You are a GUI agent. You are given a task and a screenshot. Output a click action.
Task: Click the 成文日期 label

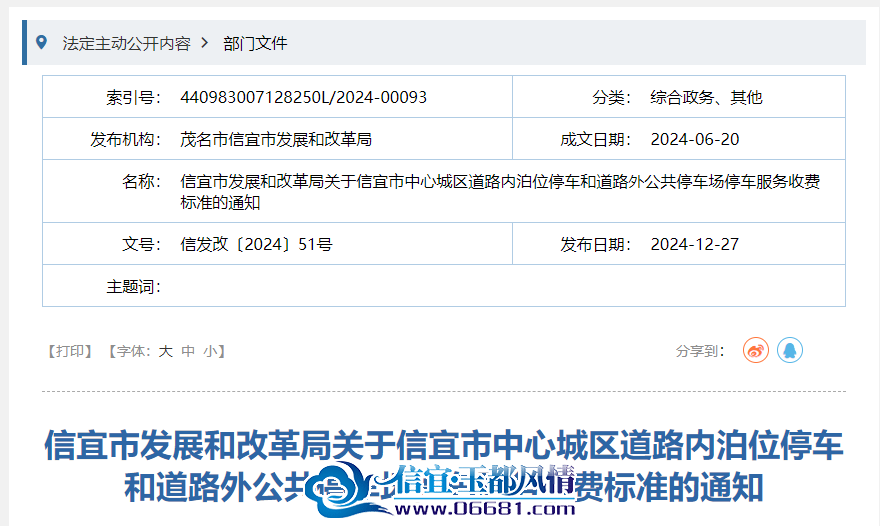(x=595, y=139)
